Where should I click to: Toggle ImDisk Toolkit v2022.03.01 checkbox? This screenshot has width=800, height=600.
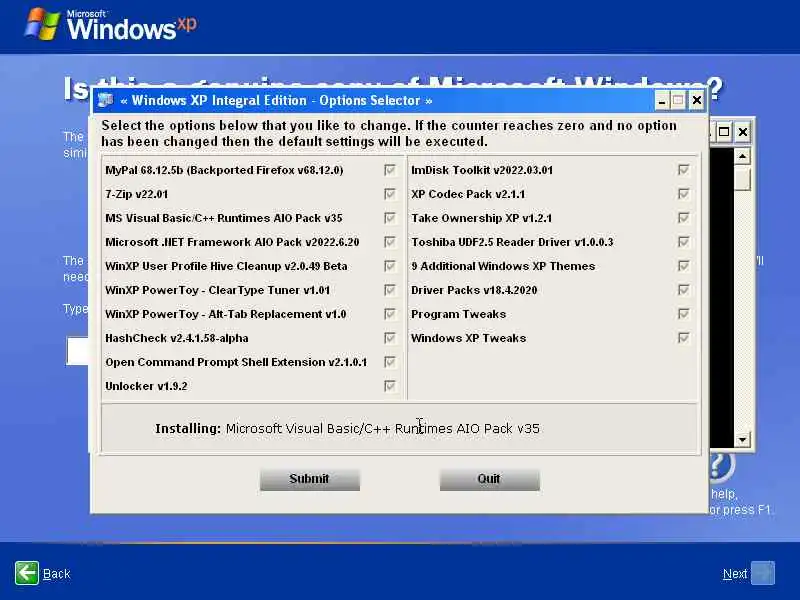click(684, 170)
